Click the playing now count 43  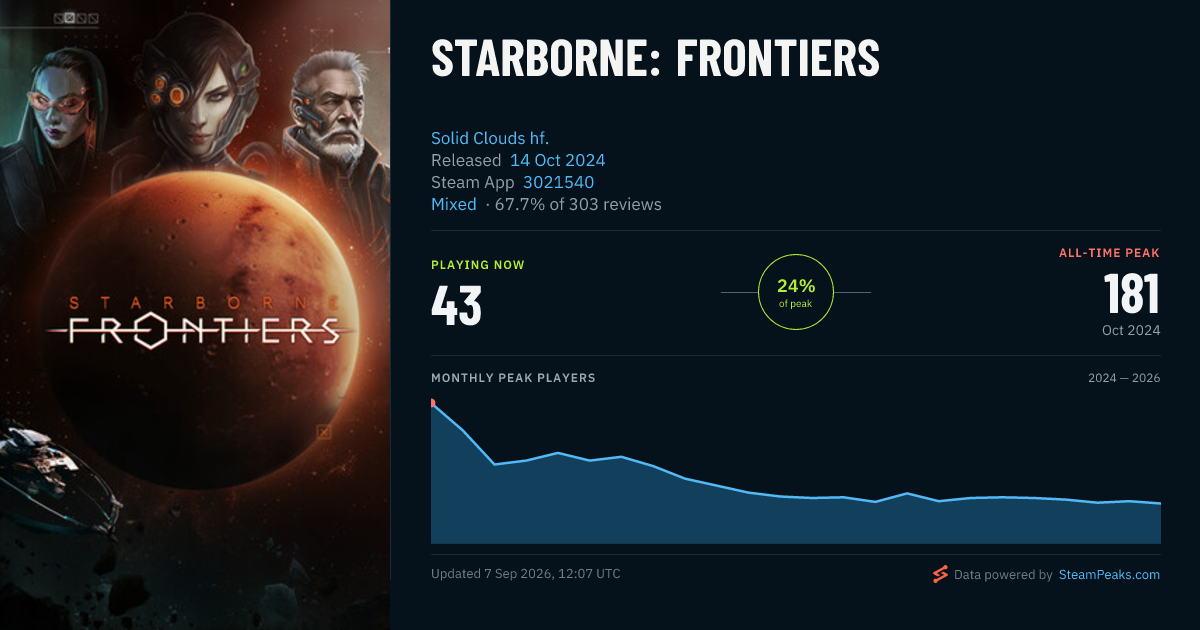point(457,306)
